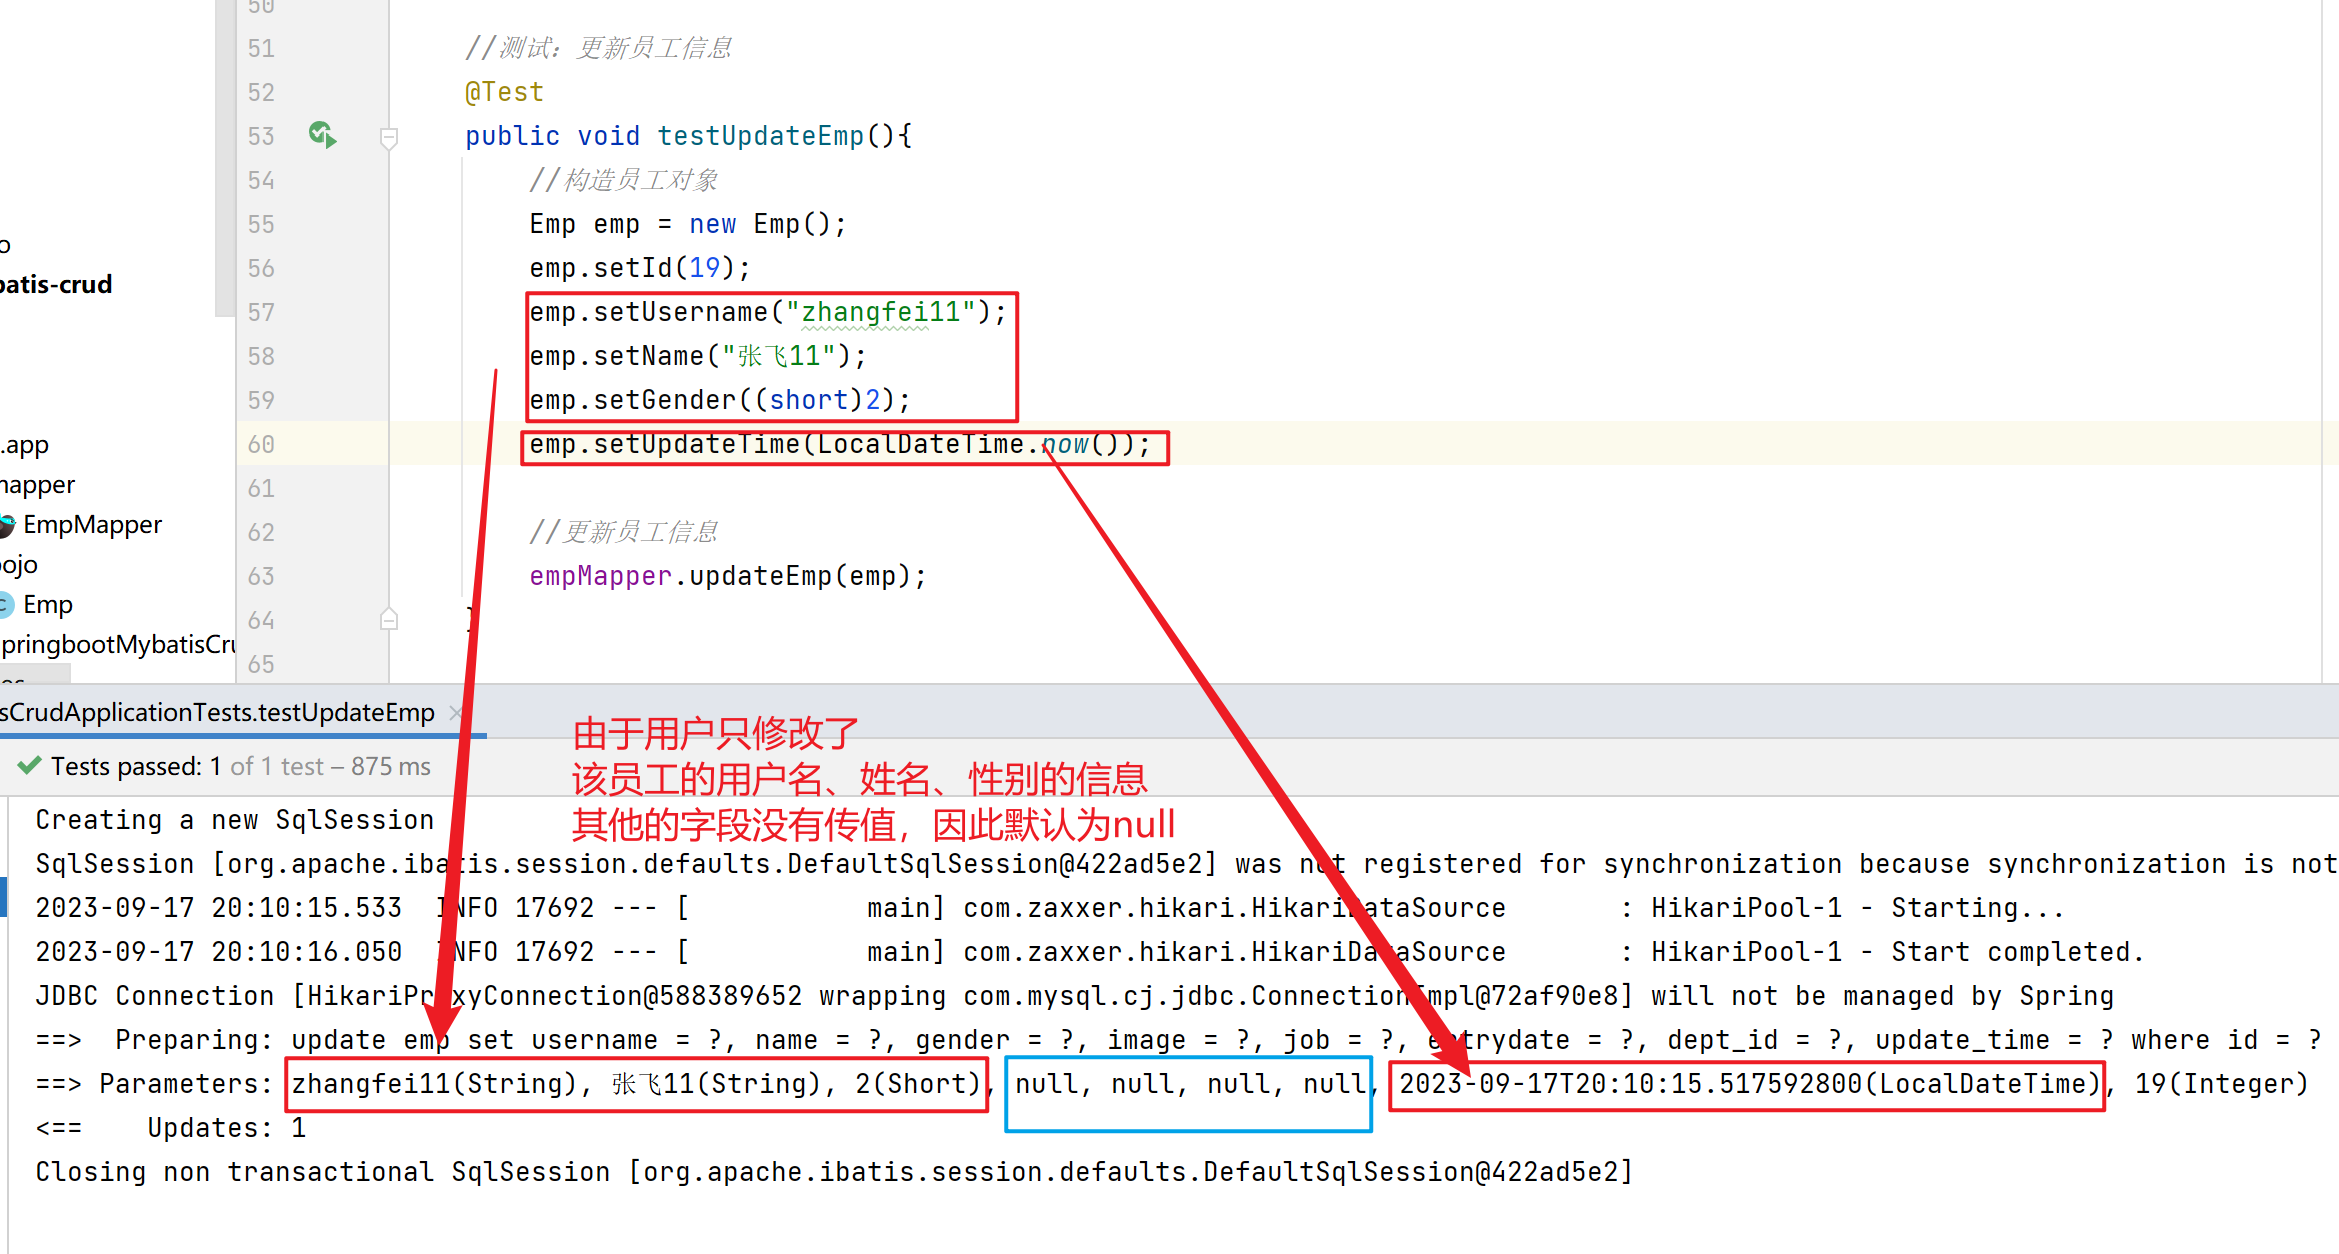The height and width of the screenshot is (1254, 2339).
Task: Click line number 60 in the gutter
Action: coord(261,444)
